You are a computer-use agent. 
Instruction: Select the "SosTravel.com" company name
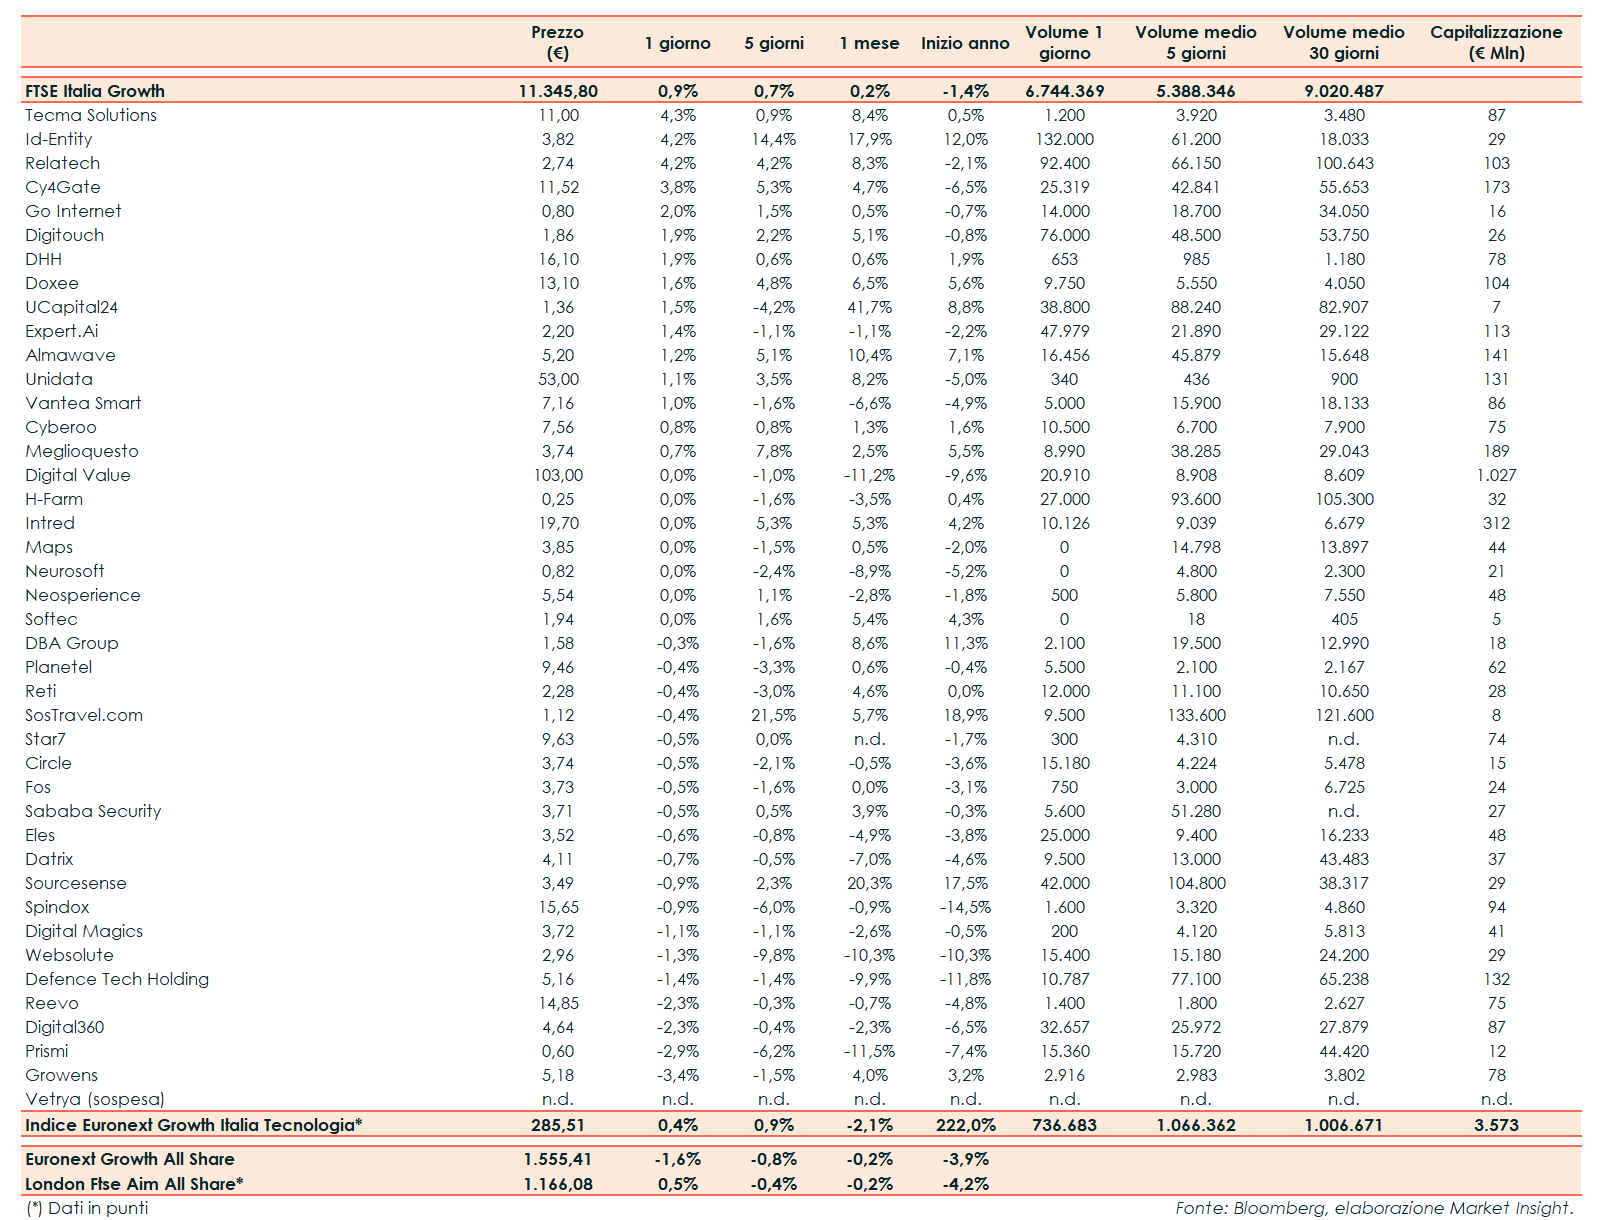coord(84,715)
